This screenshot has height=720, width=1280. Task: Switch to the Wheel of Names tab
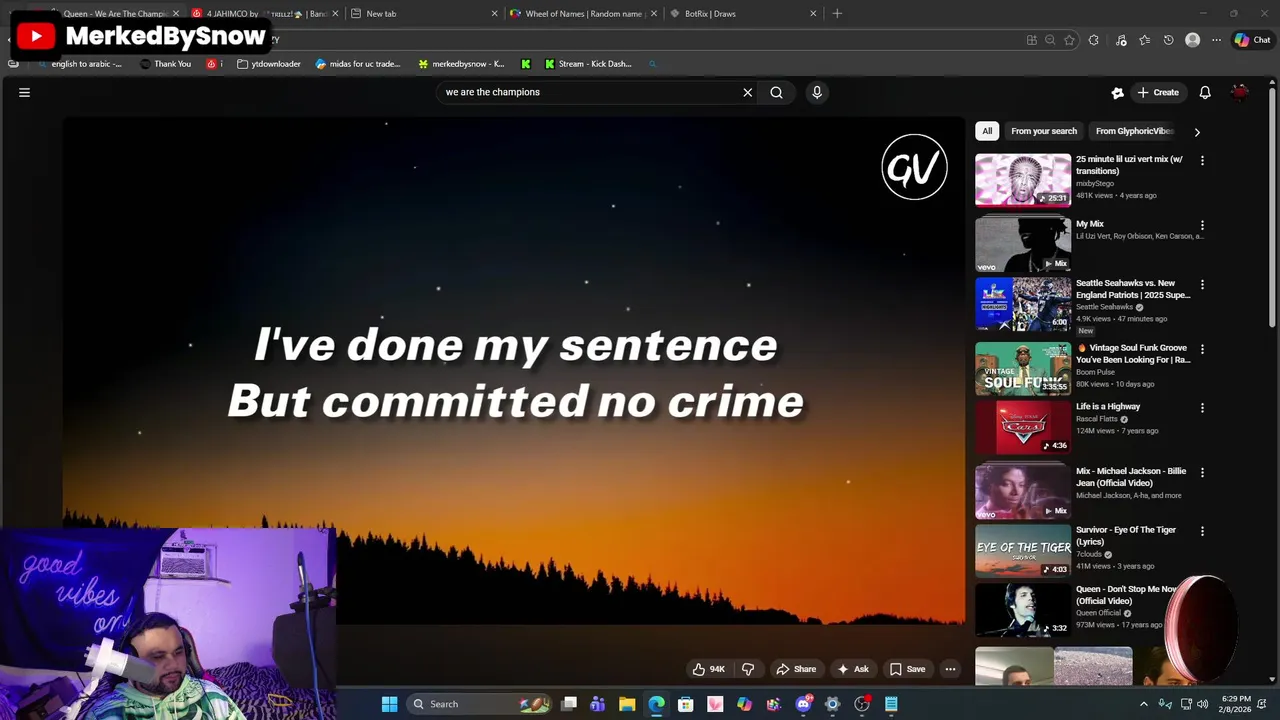tap(583, 14)
